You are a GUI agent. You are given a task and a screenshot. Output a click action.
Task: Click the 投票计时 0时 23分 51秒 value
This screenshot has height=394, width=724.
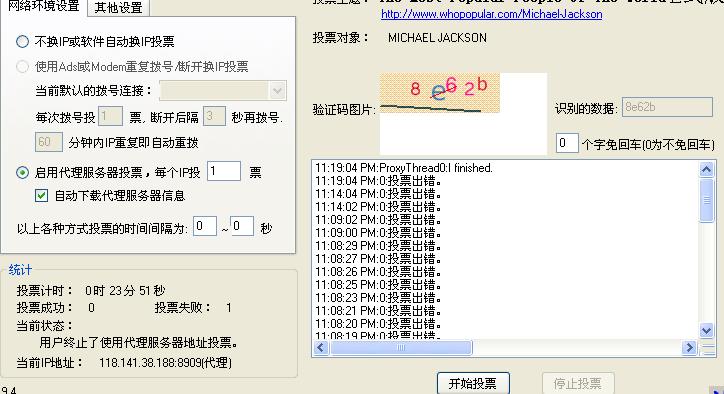pos(125,291)
